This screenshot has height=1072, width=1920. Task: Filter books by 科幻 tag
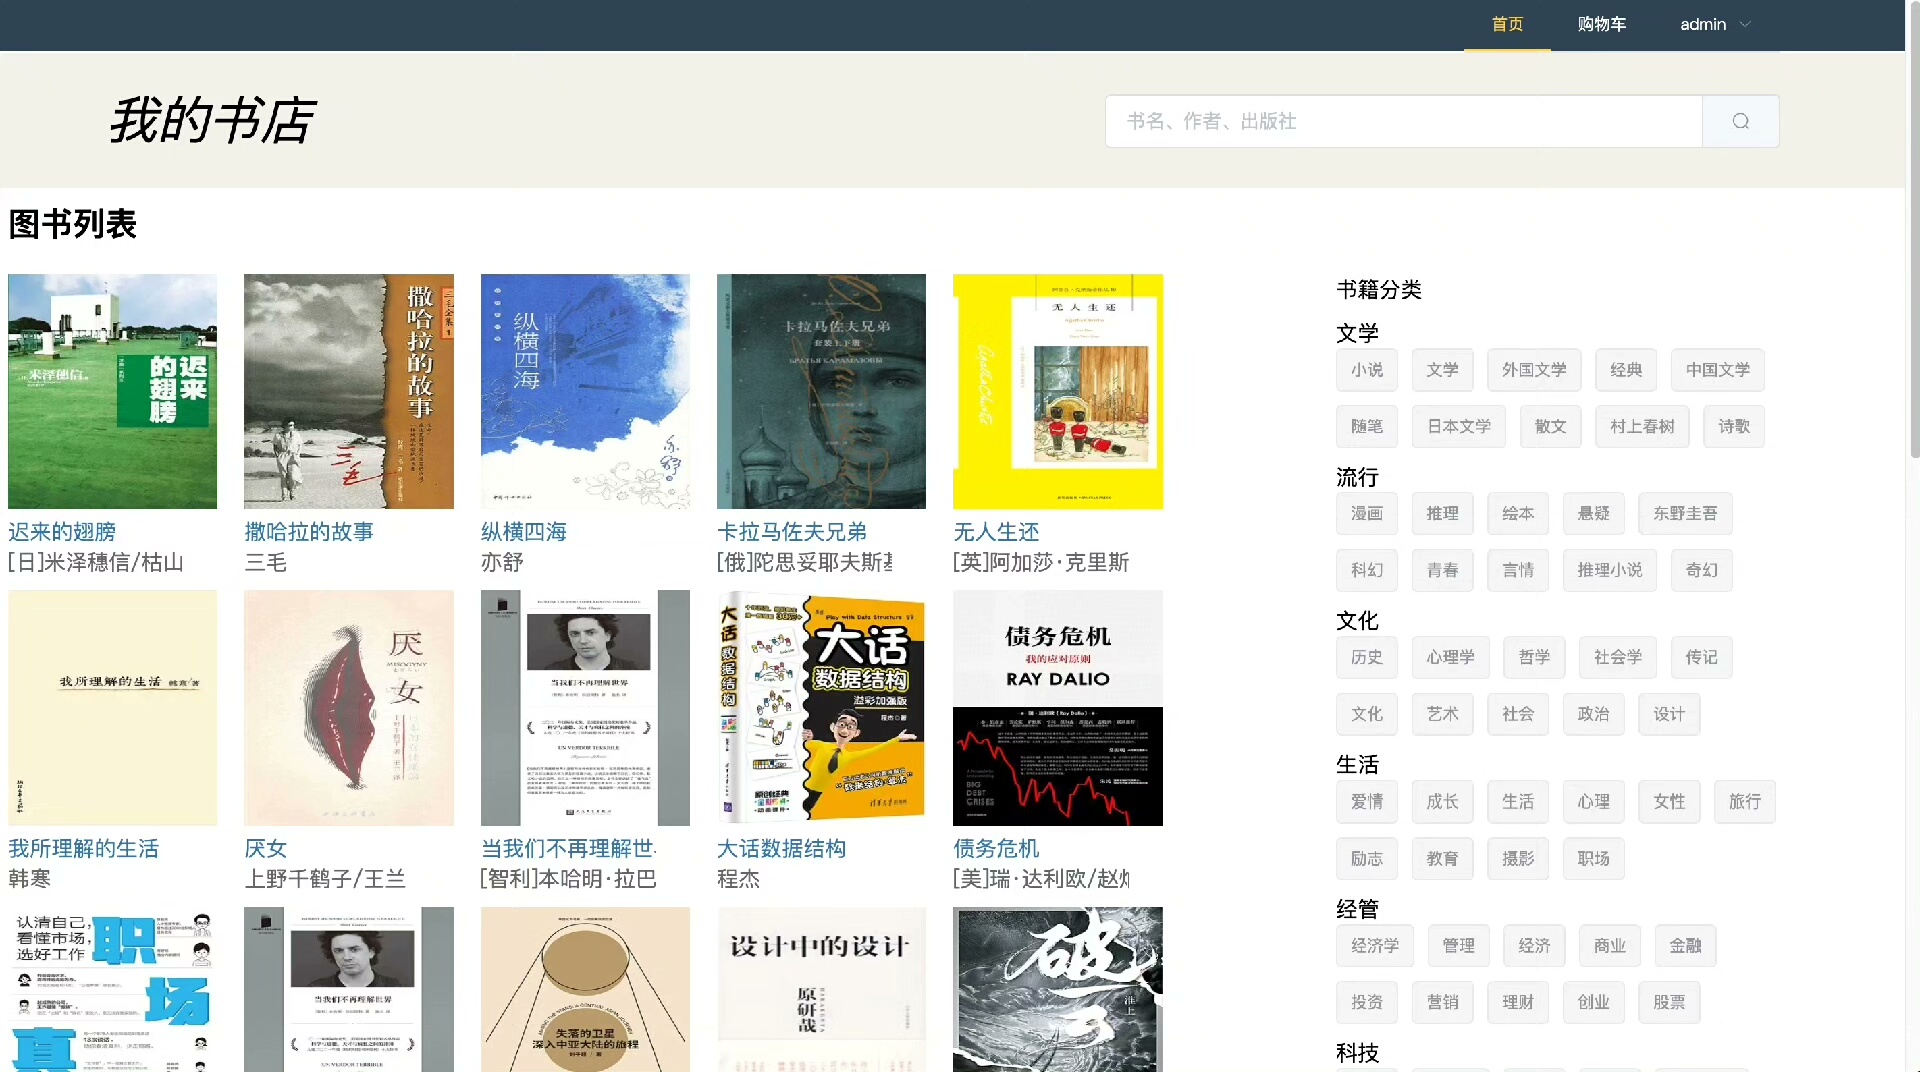click(1367, 571)
